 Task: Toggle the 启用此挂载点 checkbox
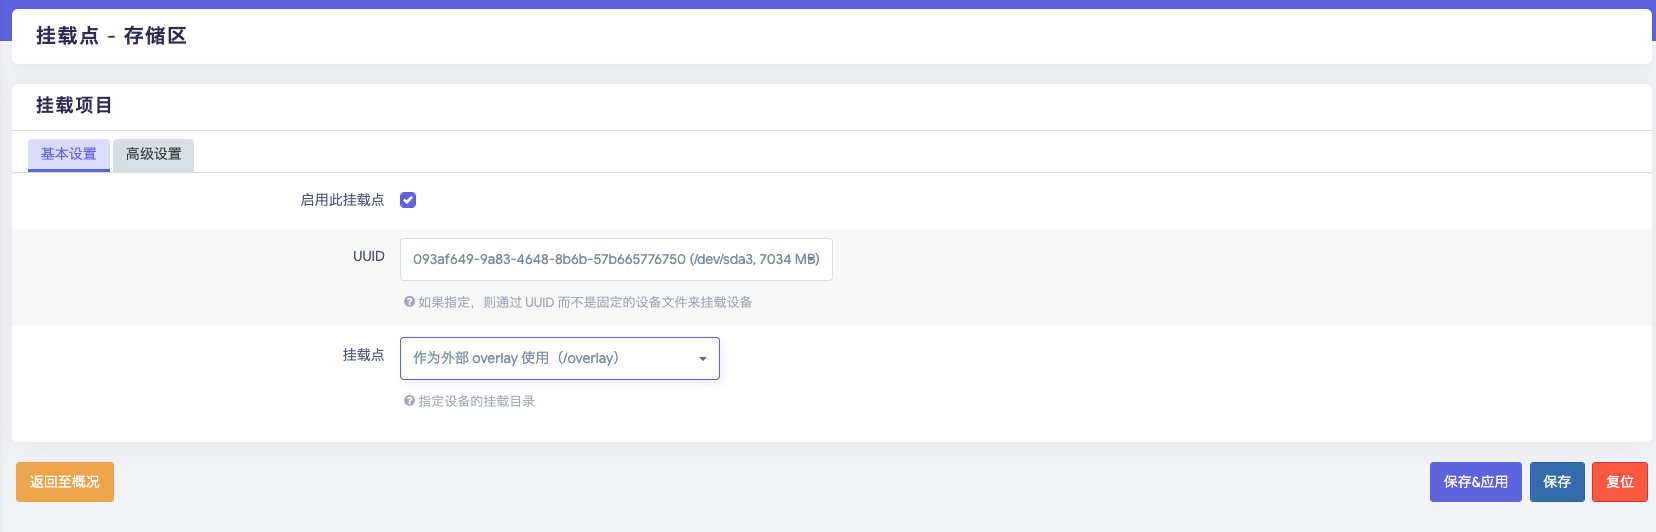pos(408,200)
